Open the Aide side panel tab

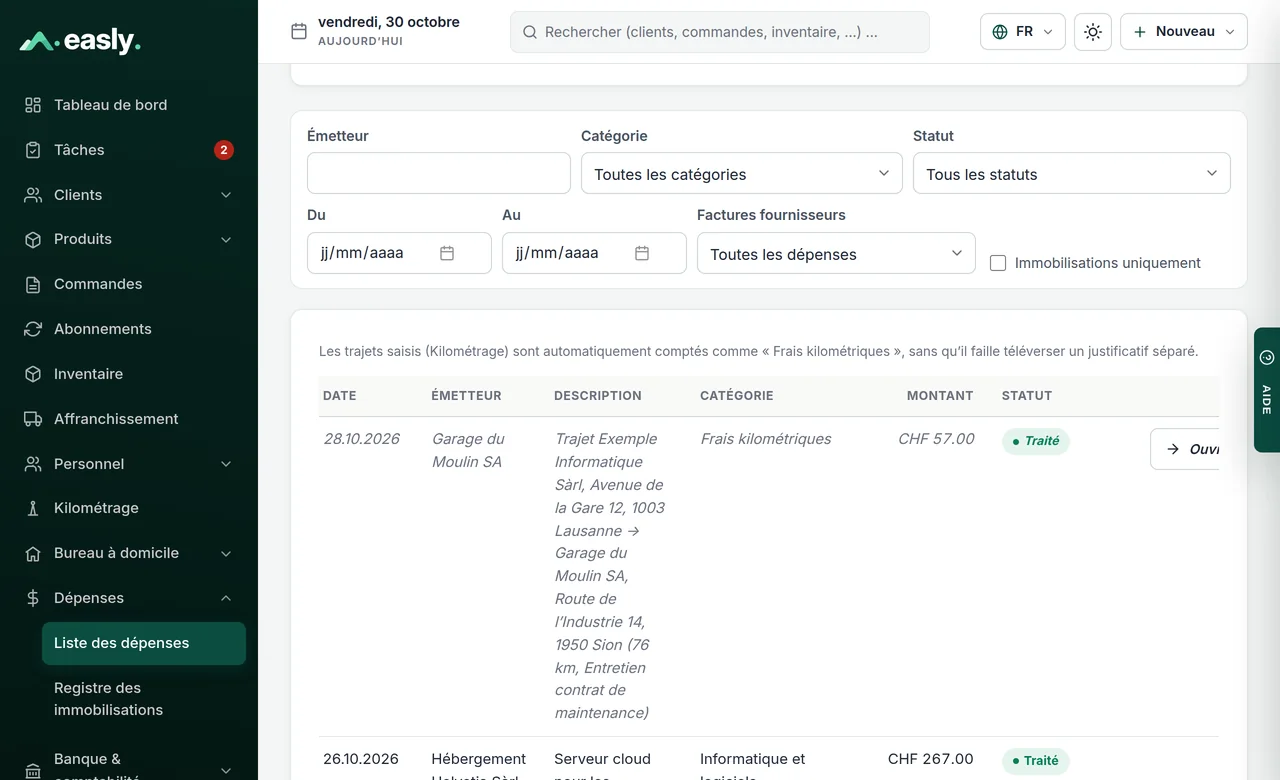coord(1267,390)
